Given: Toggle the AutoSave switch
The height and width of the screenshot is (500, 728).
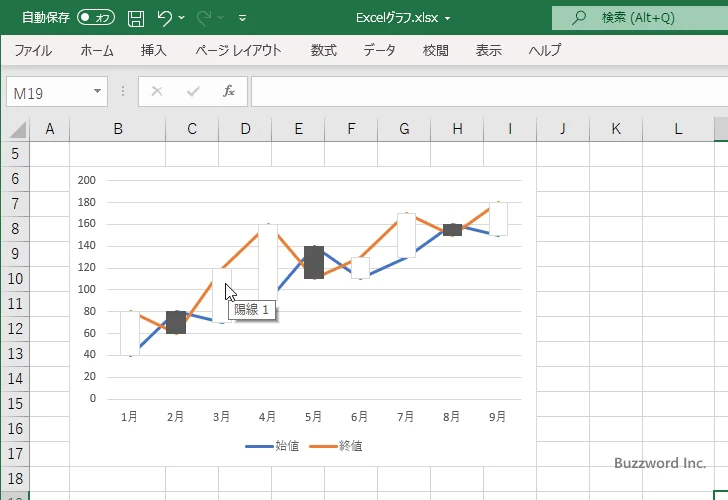Looking at the screenshot, I should point(96,18).
